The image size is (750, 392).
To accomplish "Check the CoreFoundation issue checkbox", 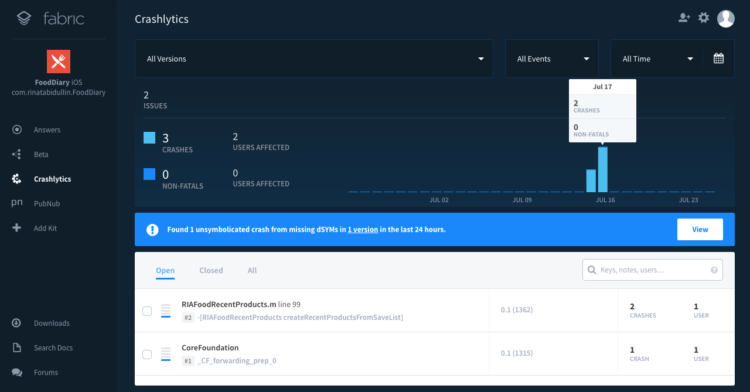I will pyautogui.click(x=147, y=354).
